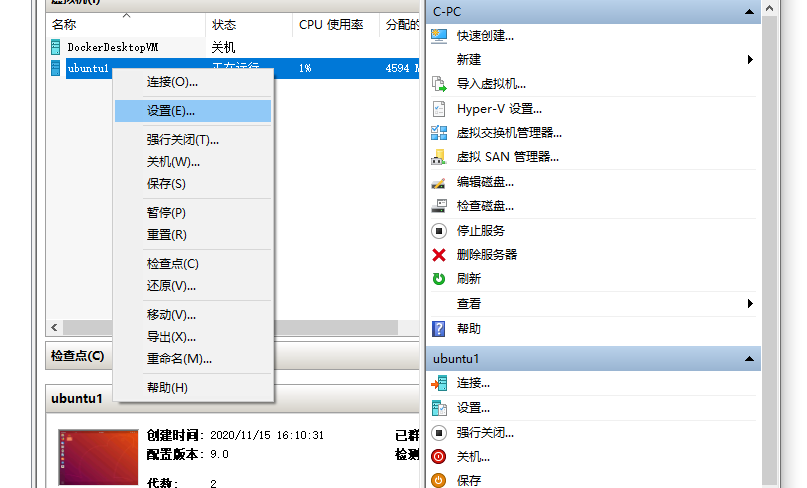Select 暂停(P) in context menu
Image resolution: width=807 pixels, height=488 pixels.
pos(193,213)
